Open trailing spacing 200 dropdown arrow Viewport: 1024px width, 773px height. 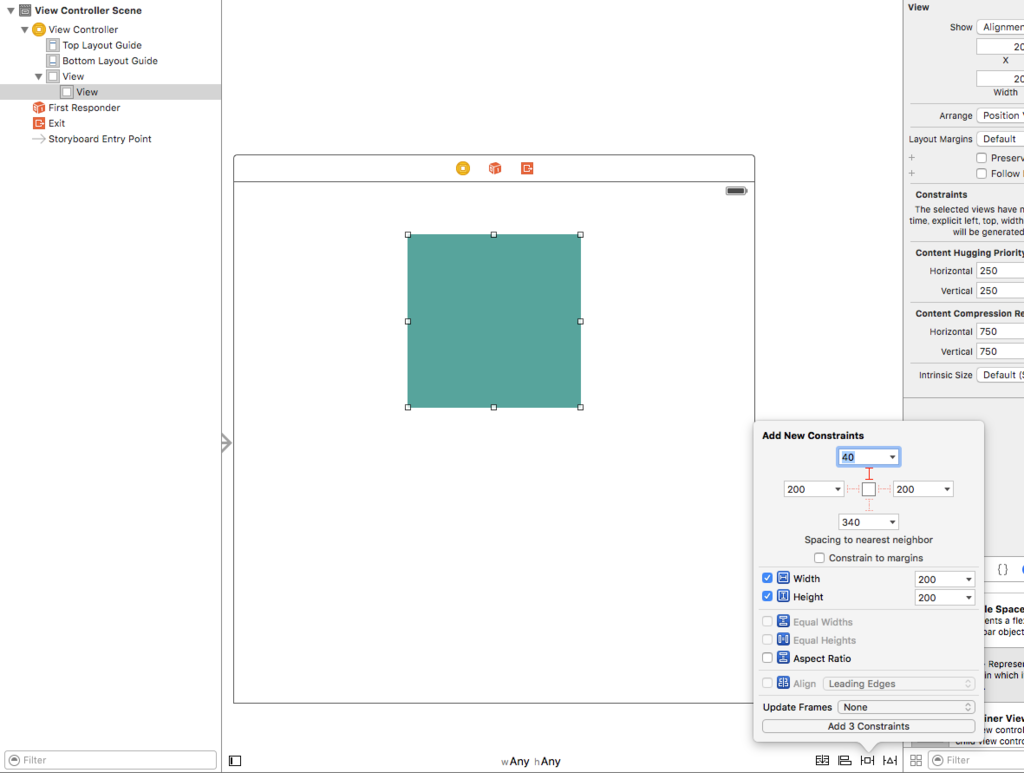coord(946,489)
